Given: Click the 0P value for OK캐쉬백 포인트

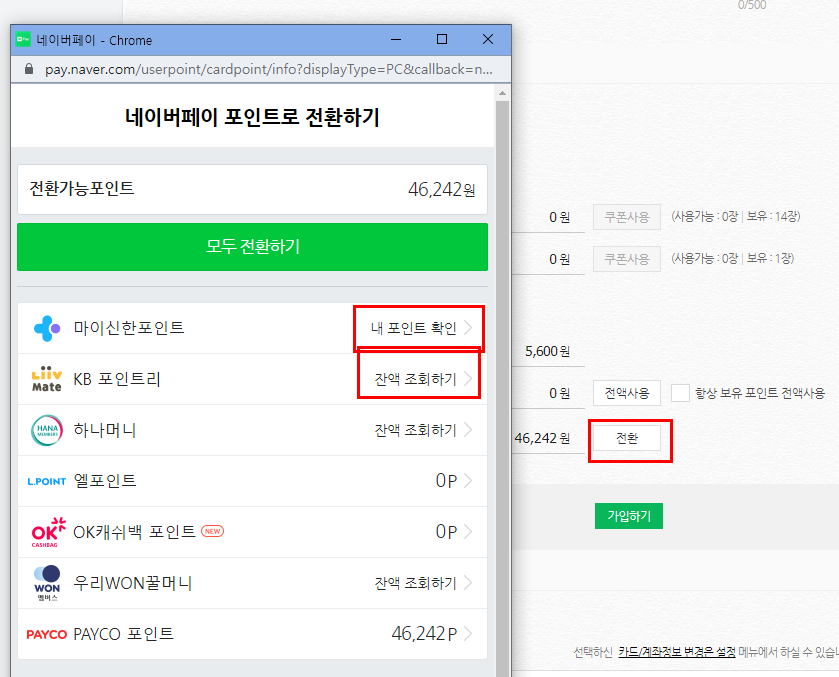Looking at the screenshot, I should [446, 531].
